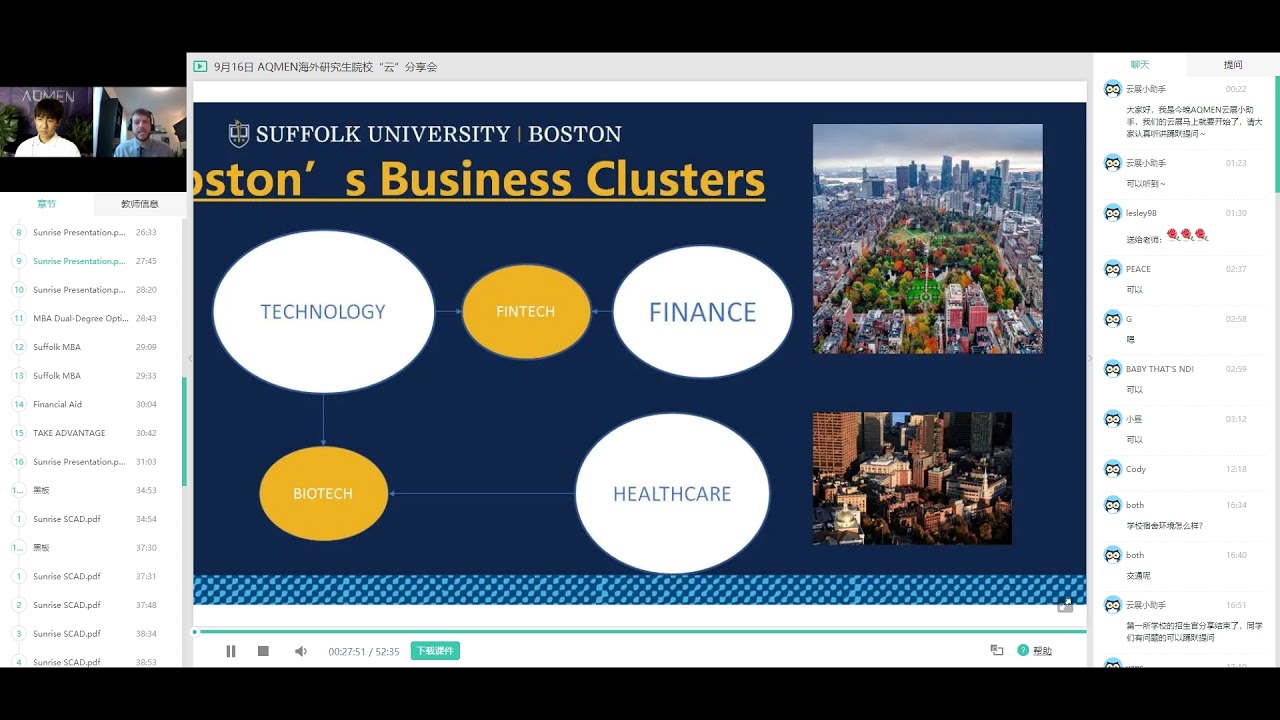Image resolution: width=1280 pixels, height=720 pixels.
Task: Click avatar of 云晨小助手 at 01:23
Action: pyautogui.click(x=1112, y=163)
